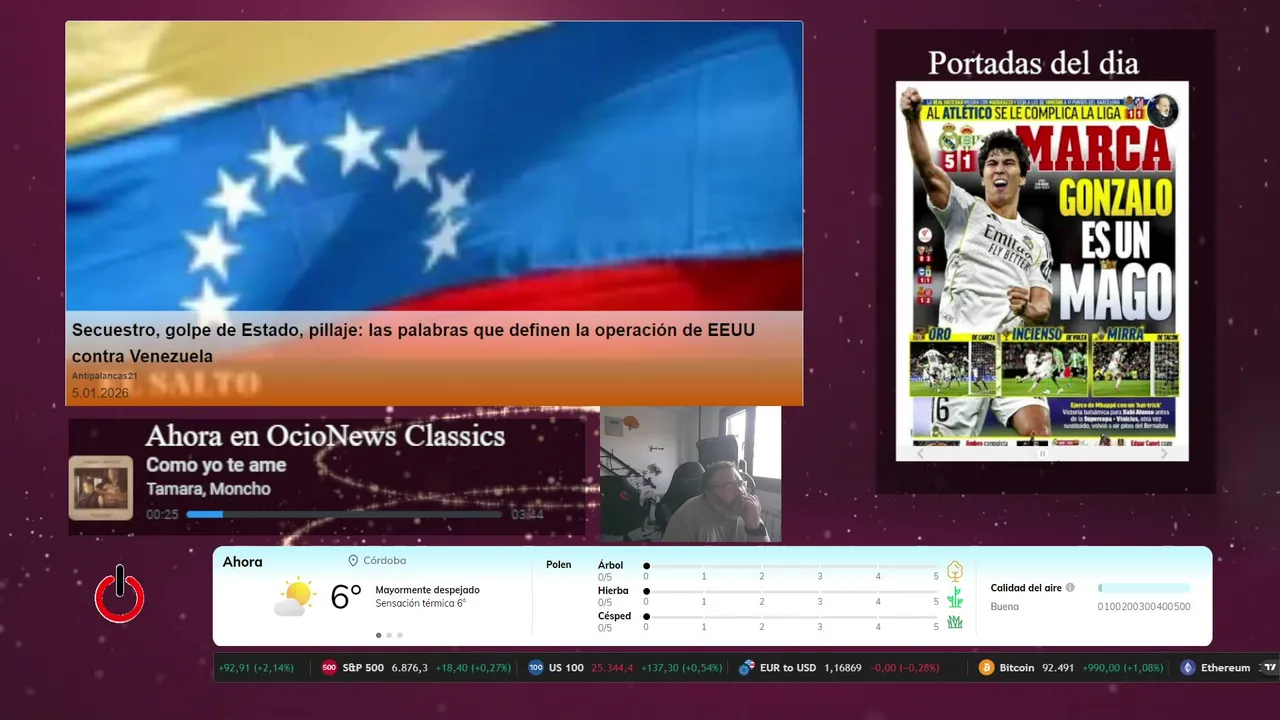The width and height of the screenshot is (1280, 720).
Task: Click the news date 5.01.2026
Action: point(100,394)
